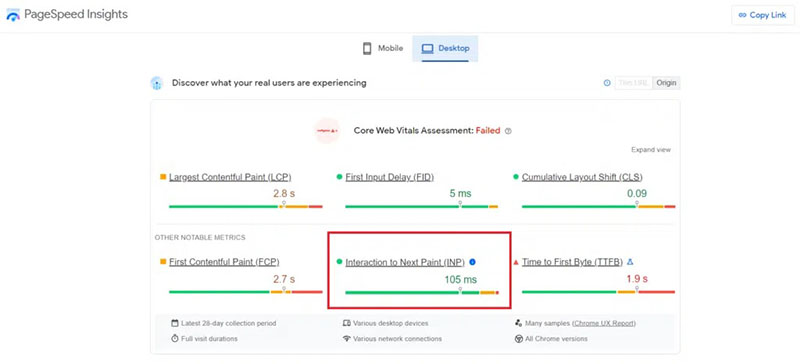
Task: Click Various network connections text
Action: 397,338
